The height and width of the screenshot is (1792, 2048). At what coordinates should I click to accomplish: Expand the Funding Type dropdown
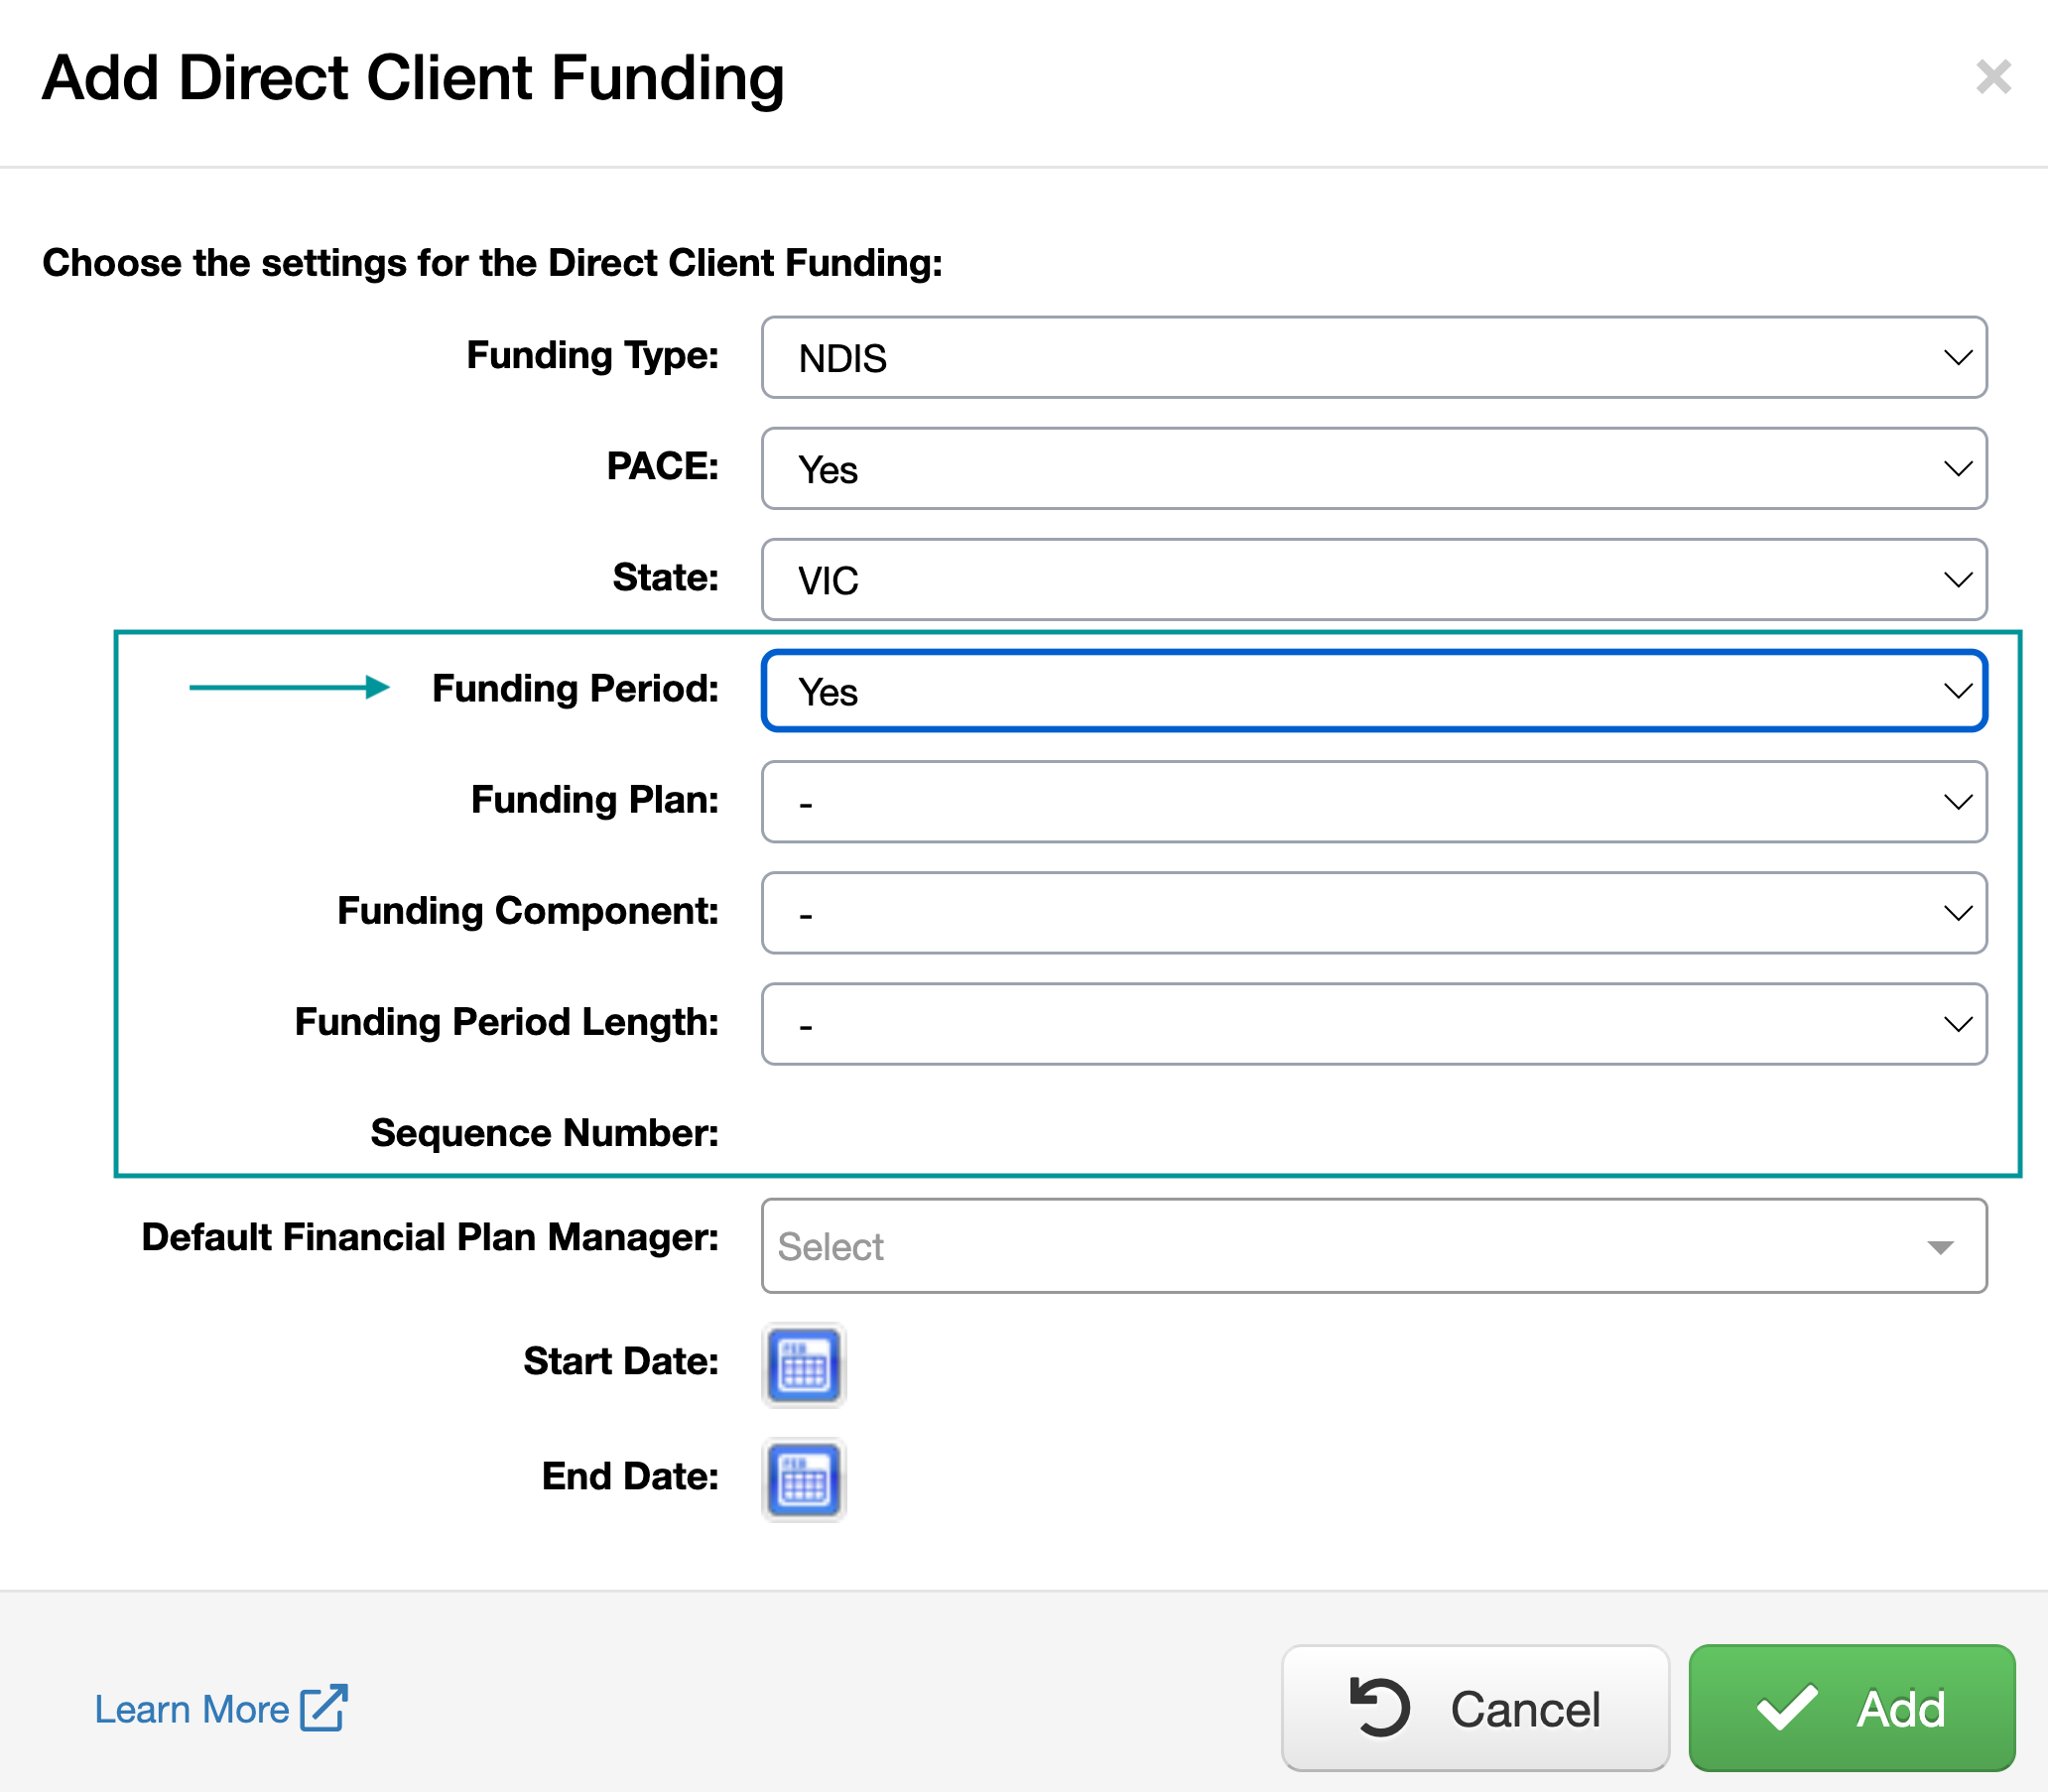(1373, 358)
